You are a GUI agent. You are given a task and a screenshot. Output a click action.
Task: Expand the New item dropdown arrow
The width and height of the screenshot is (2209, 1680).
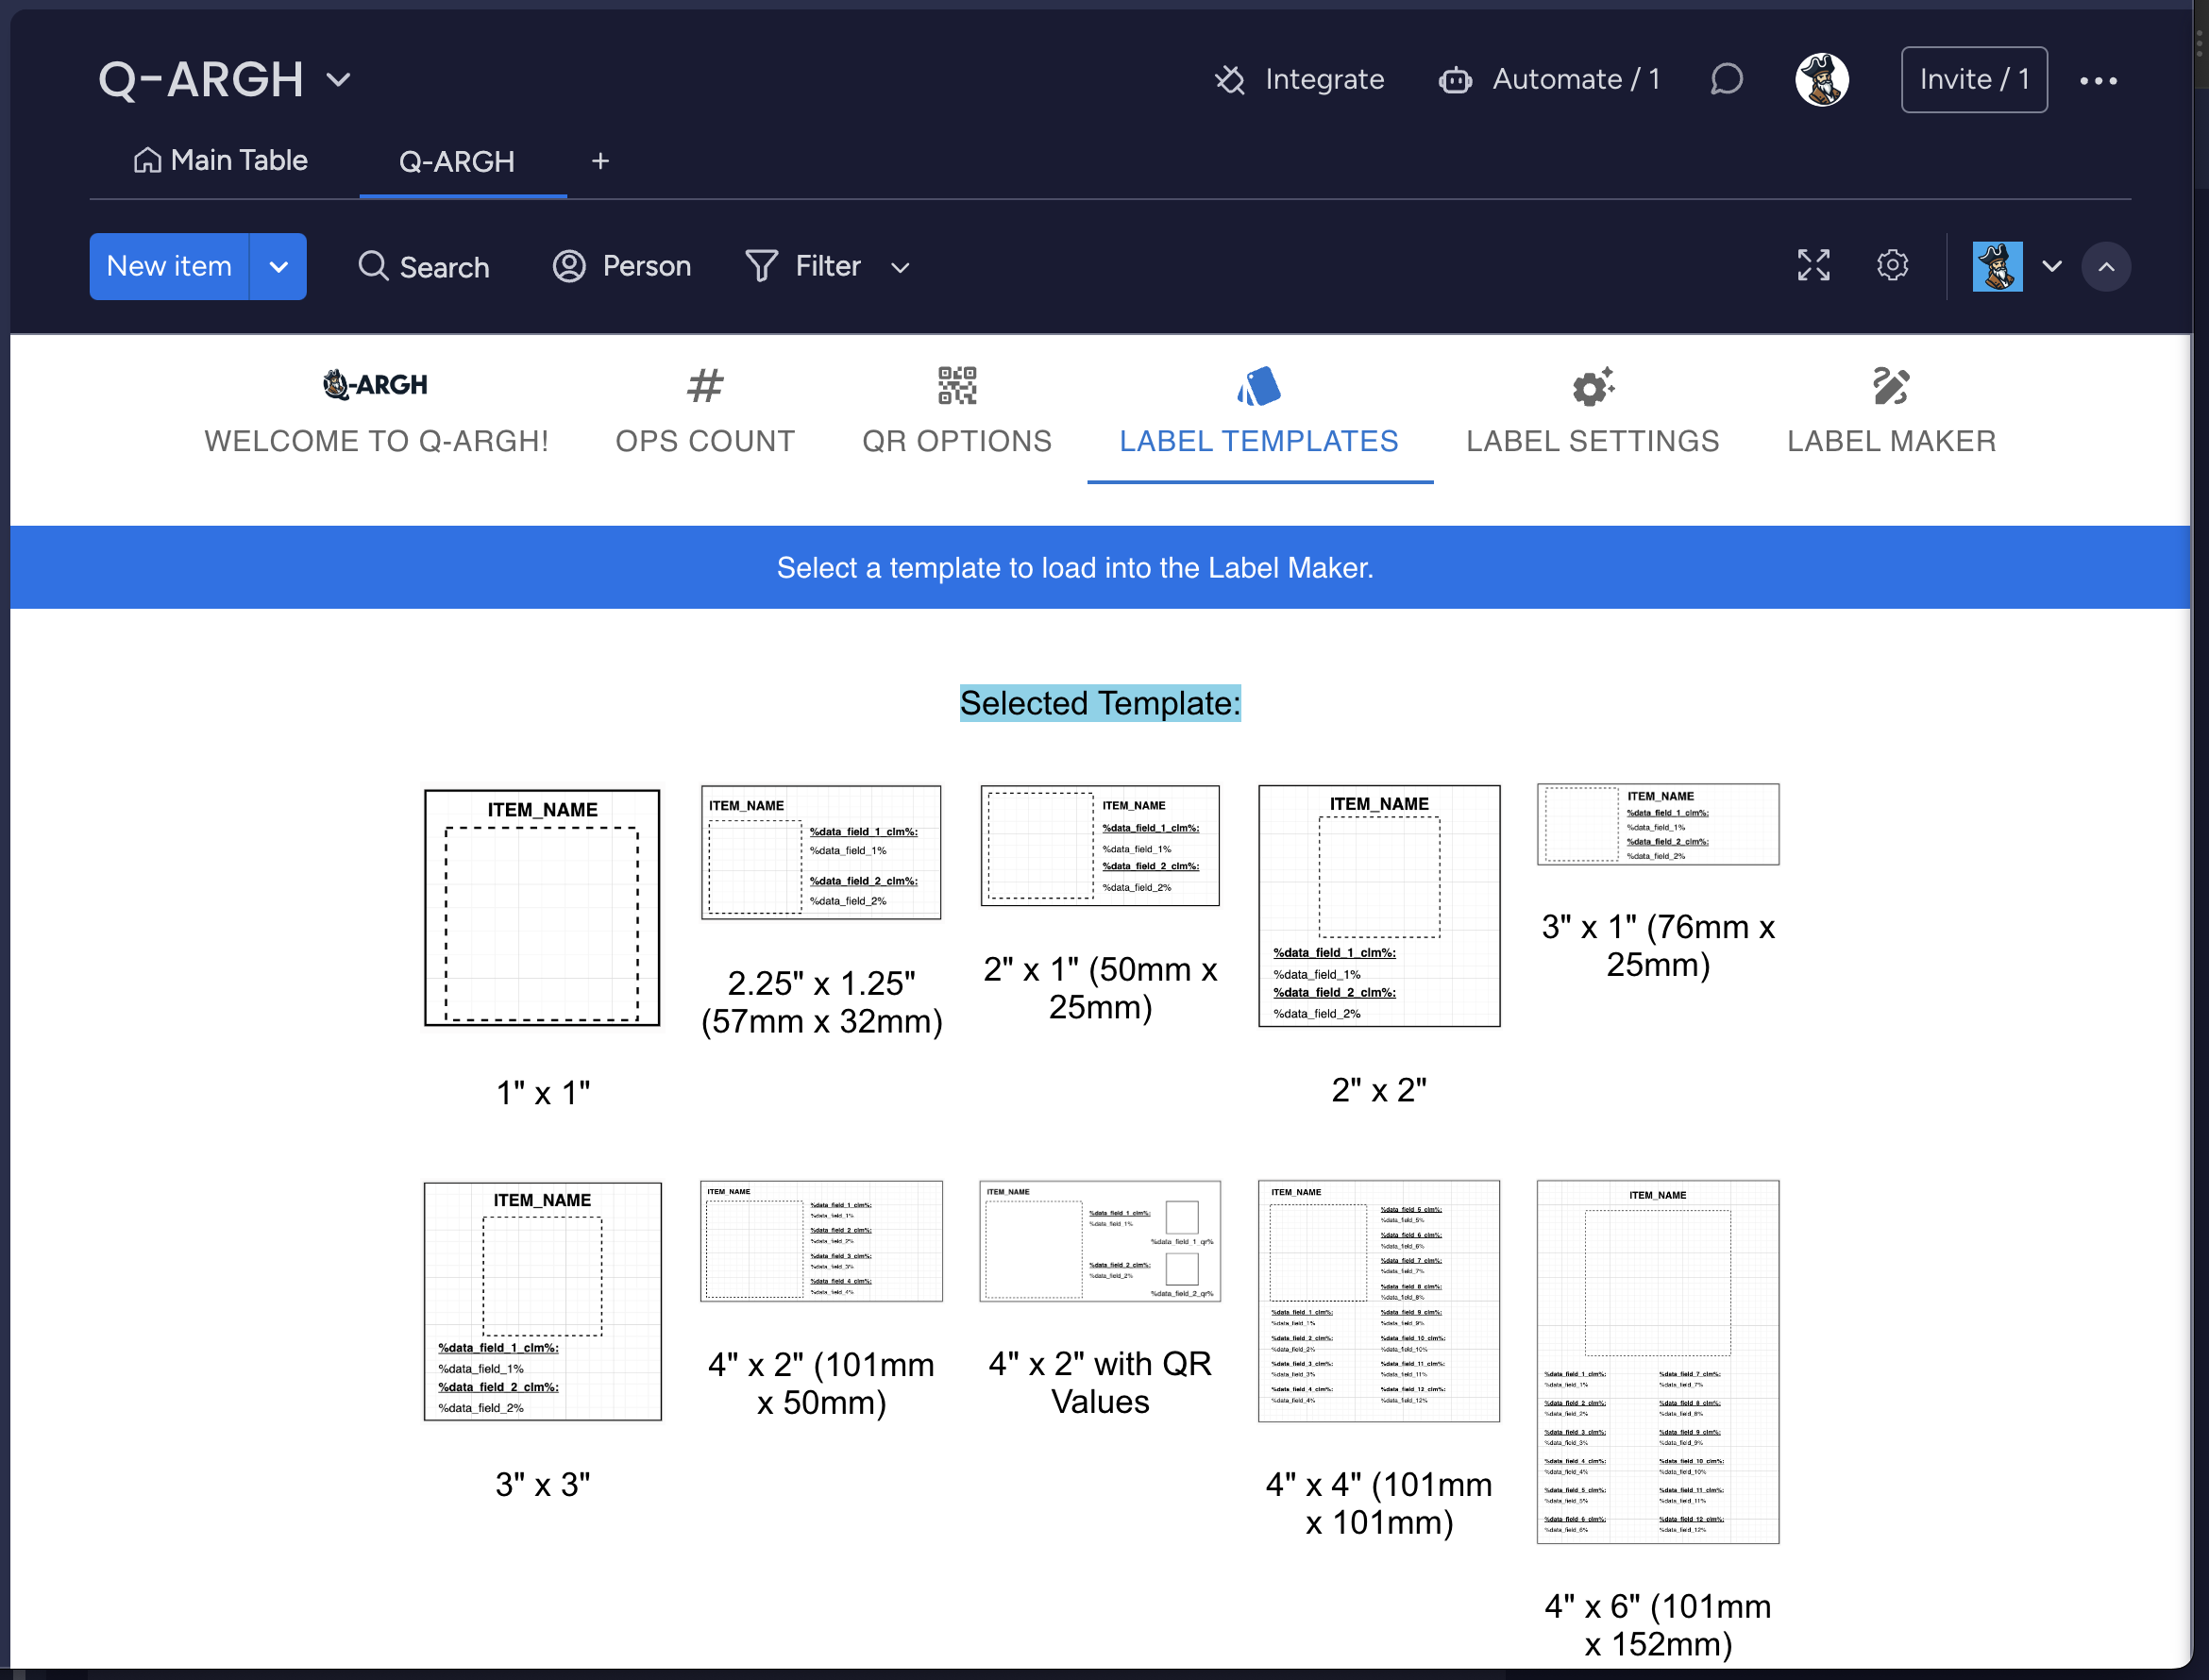tap(278, 266)
